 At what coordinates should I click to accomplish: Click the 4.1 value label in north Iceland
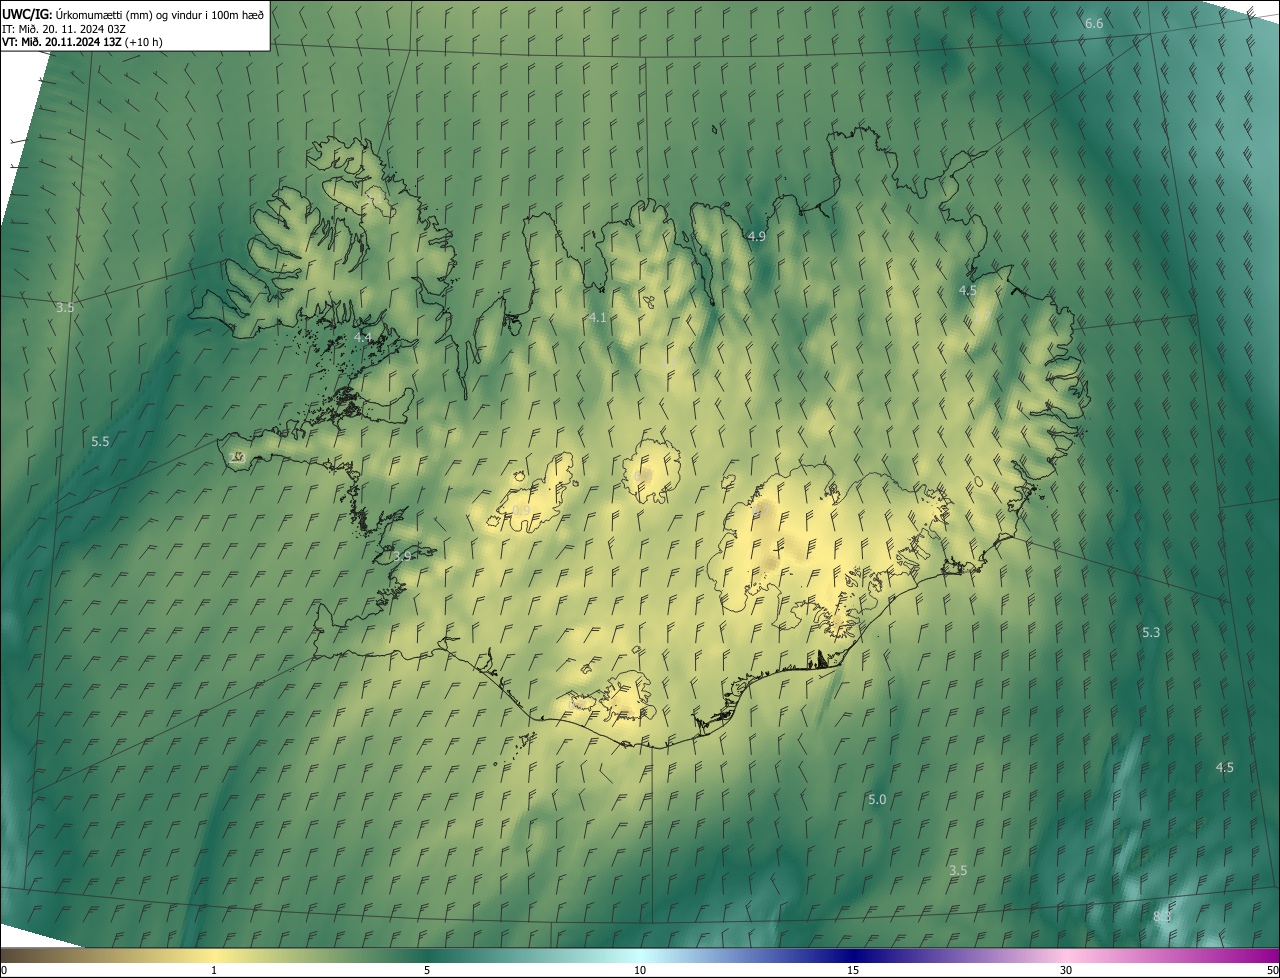[598, 317]
